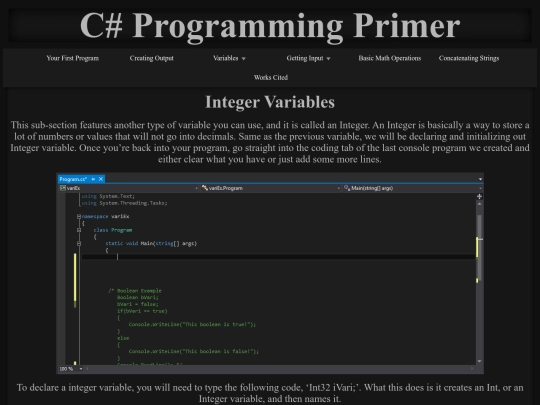This screenshot has width=540, height=405.
Task: Open the variEx.Program class dropdown
Action: point(339,188)
